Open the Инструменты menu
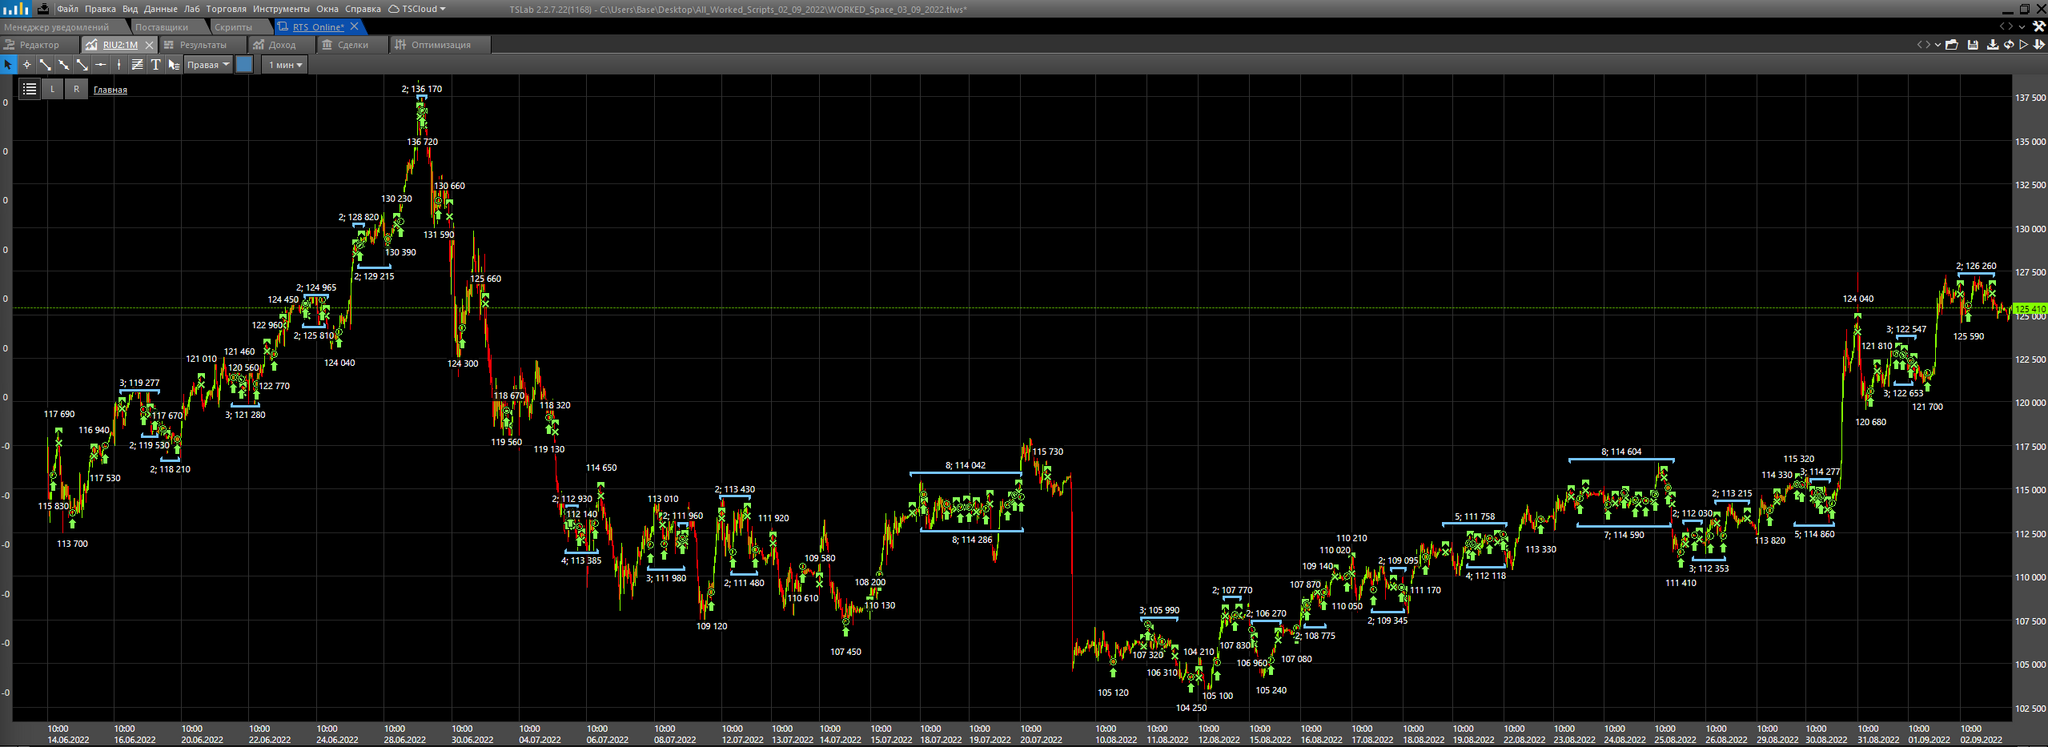2048x747 pixels. click(x=281, y=9)
